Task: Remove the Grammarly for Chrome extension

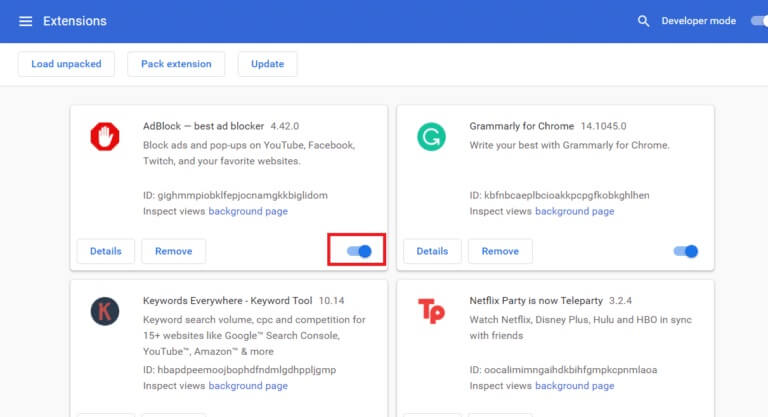Action: click(x=500, y=251)
